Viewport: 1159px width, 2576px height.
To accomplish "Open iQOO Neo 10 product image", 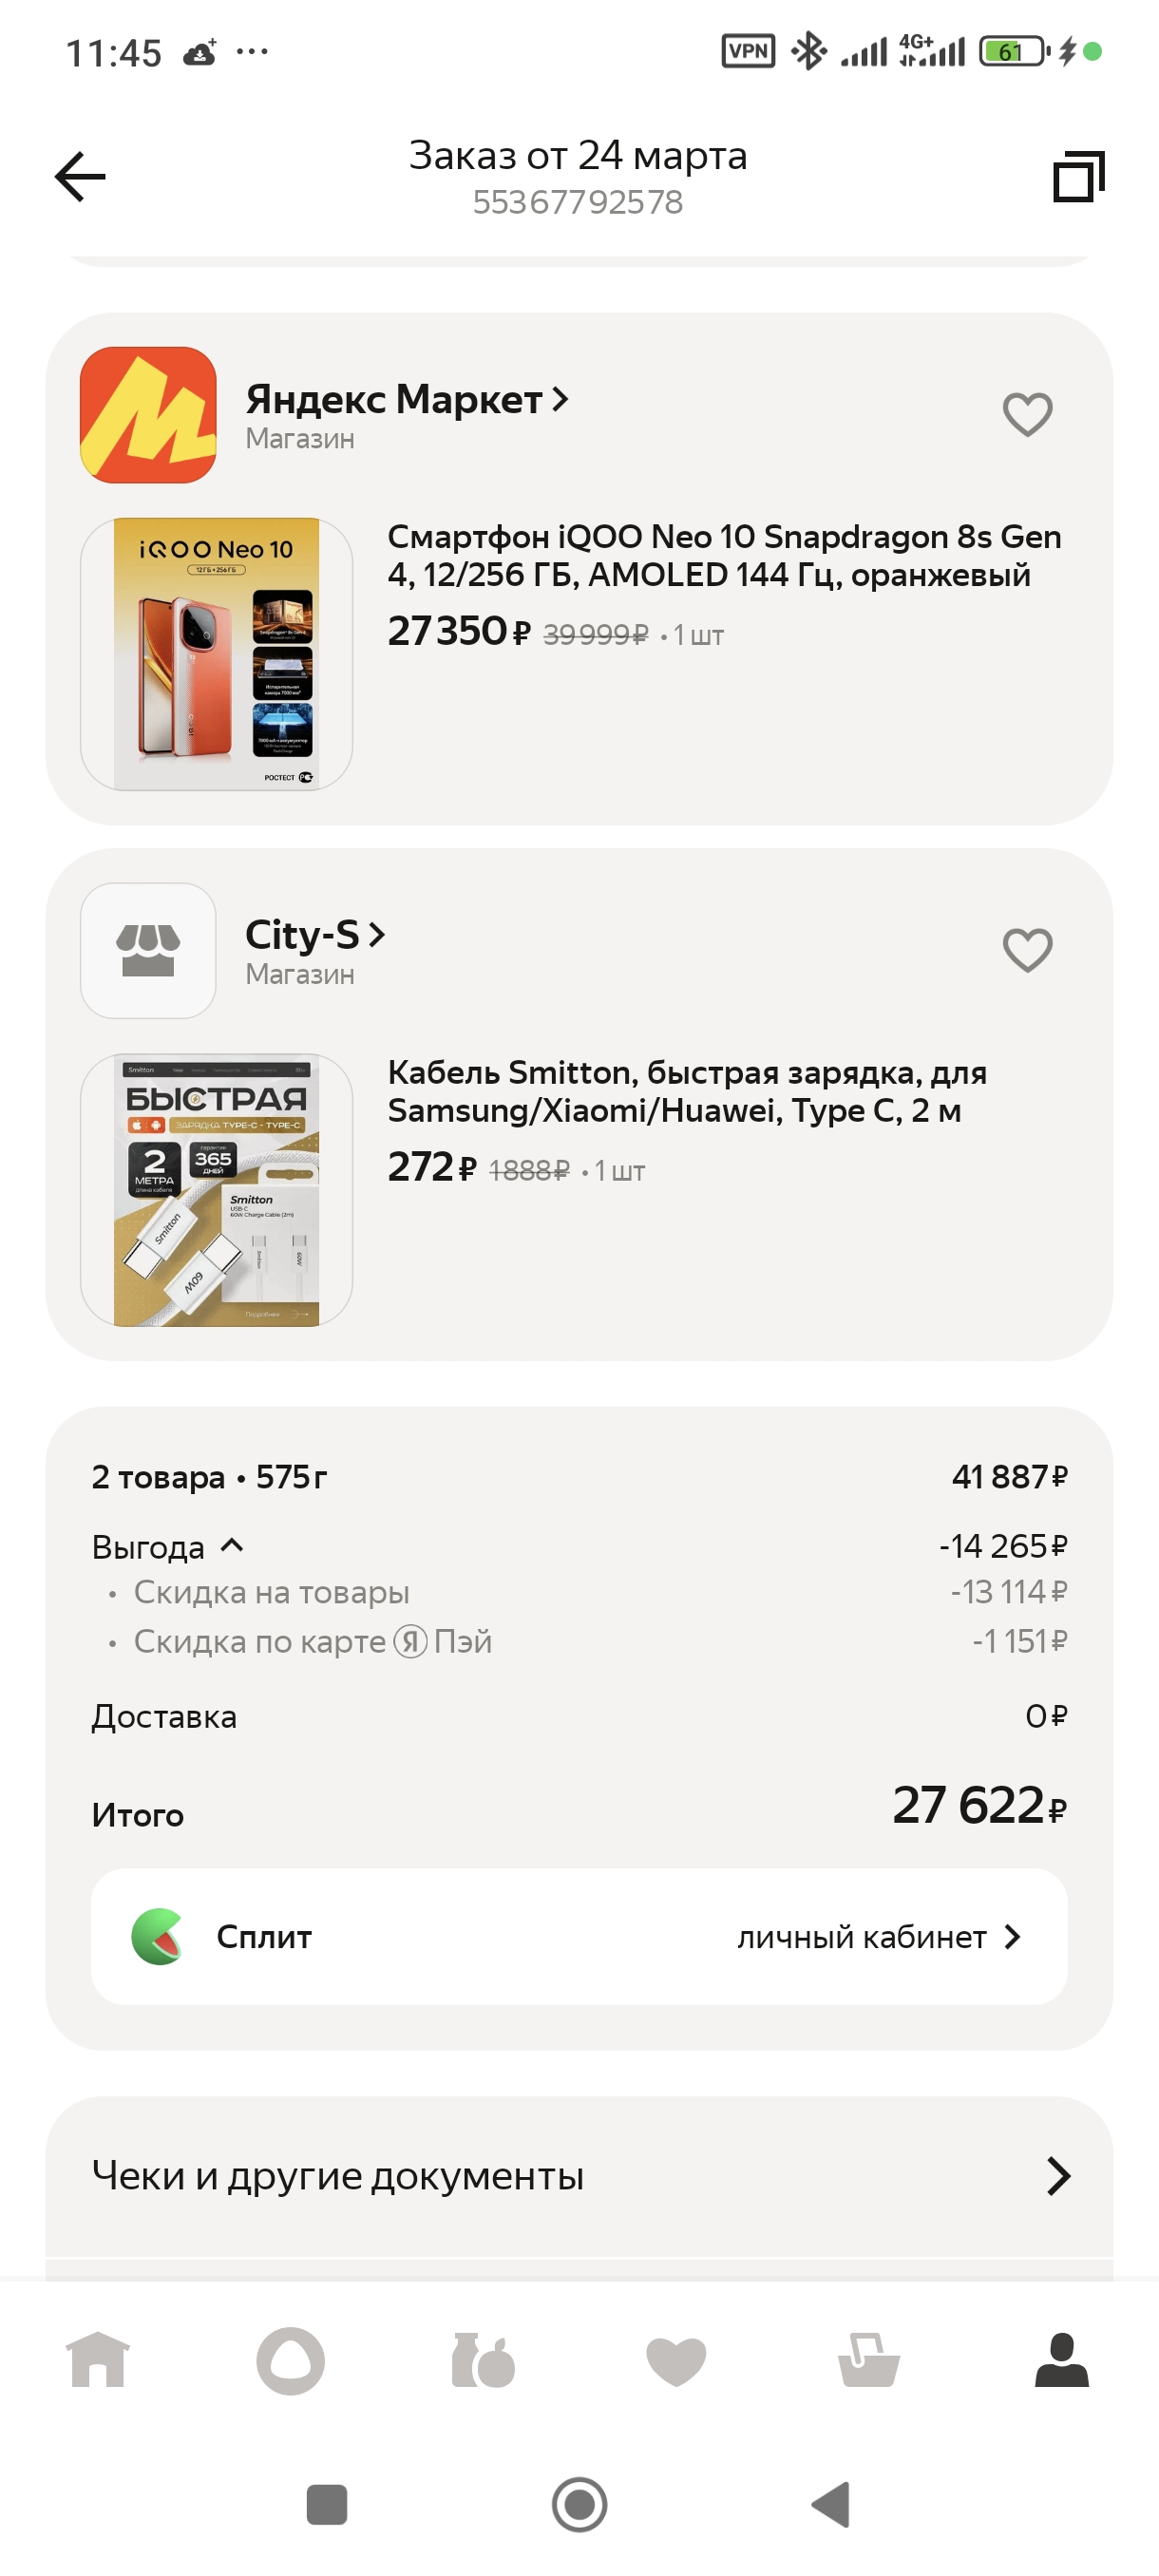I will click(216, 654).
